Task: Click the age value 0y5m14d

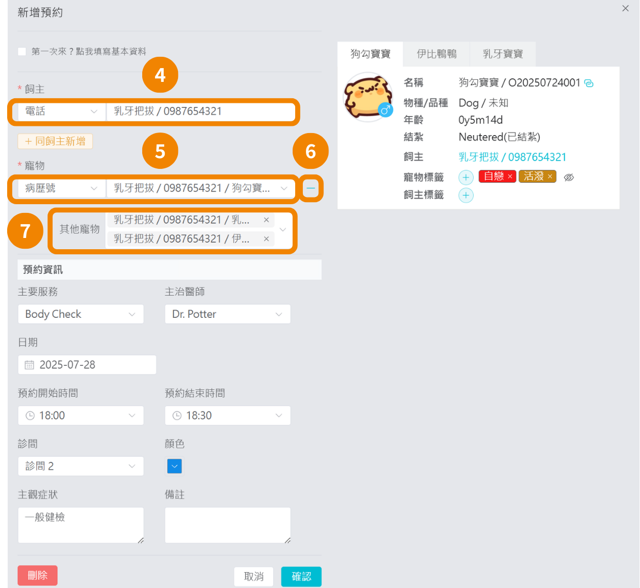Action: [x=480, y=120]
